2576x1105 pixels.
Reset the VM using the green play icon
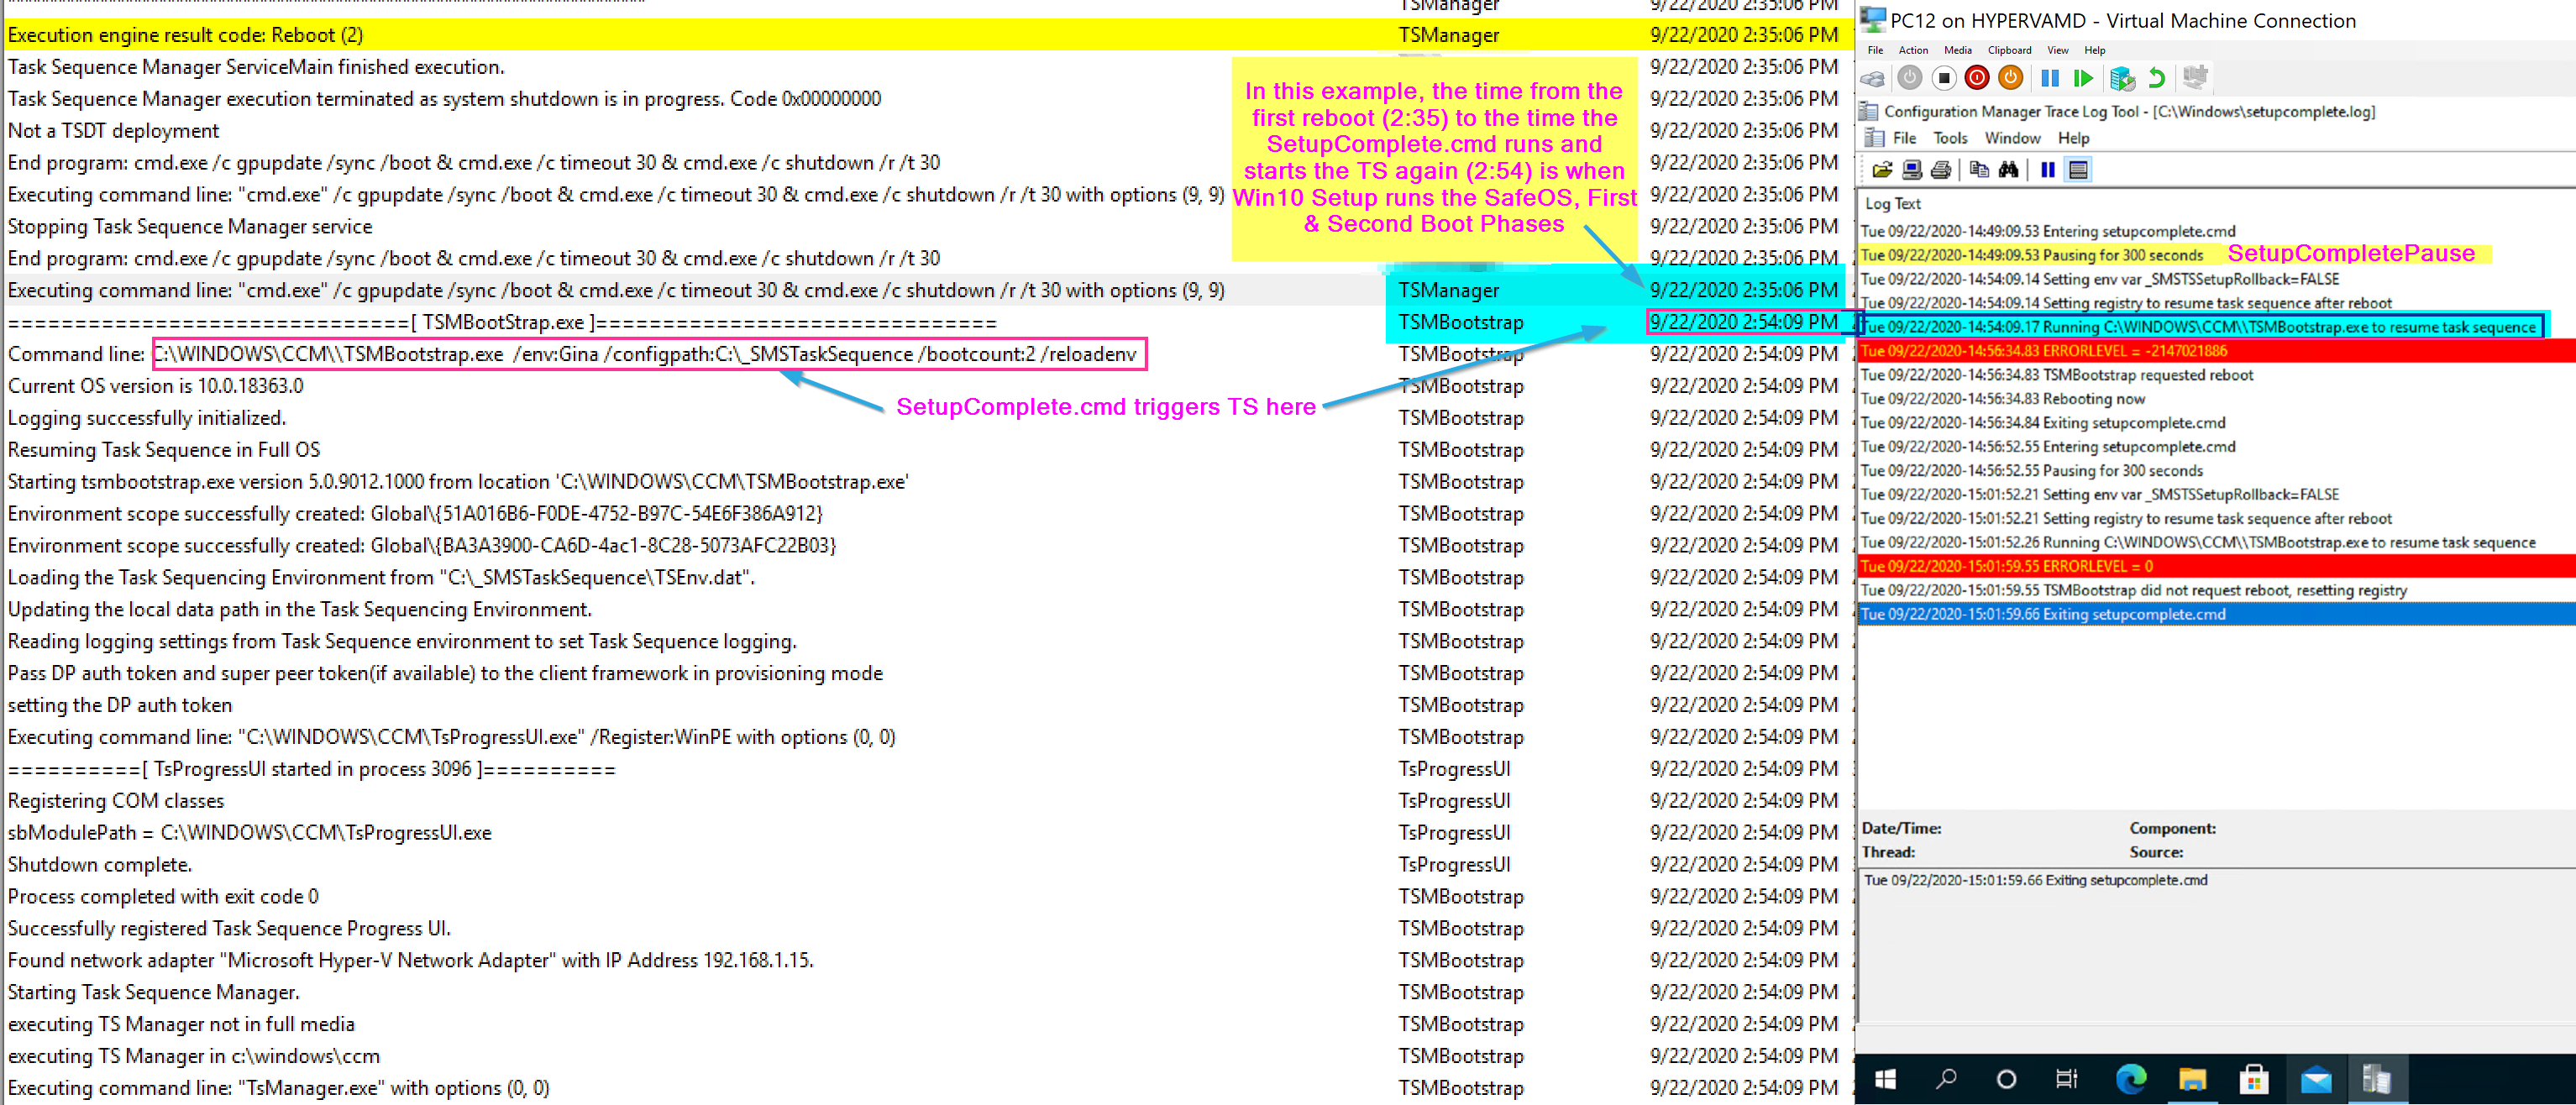(2083, 78)
